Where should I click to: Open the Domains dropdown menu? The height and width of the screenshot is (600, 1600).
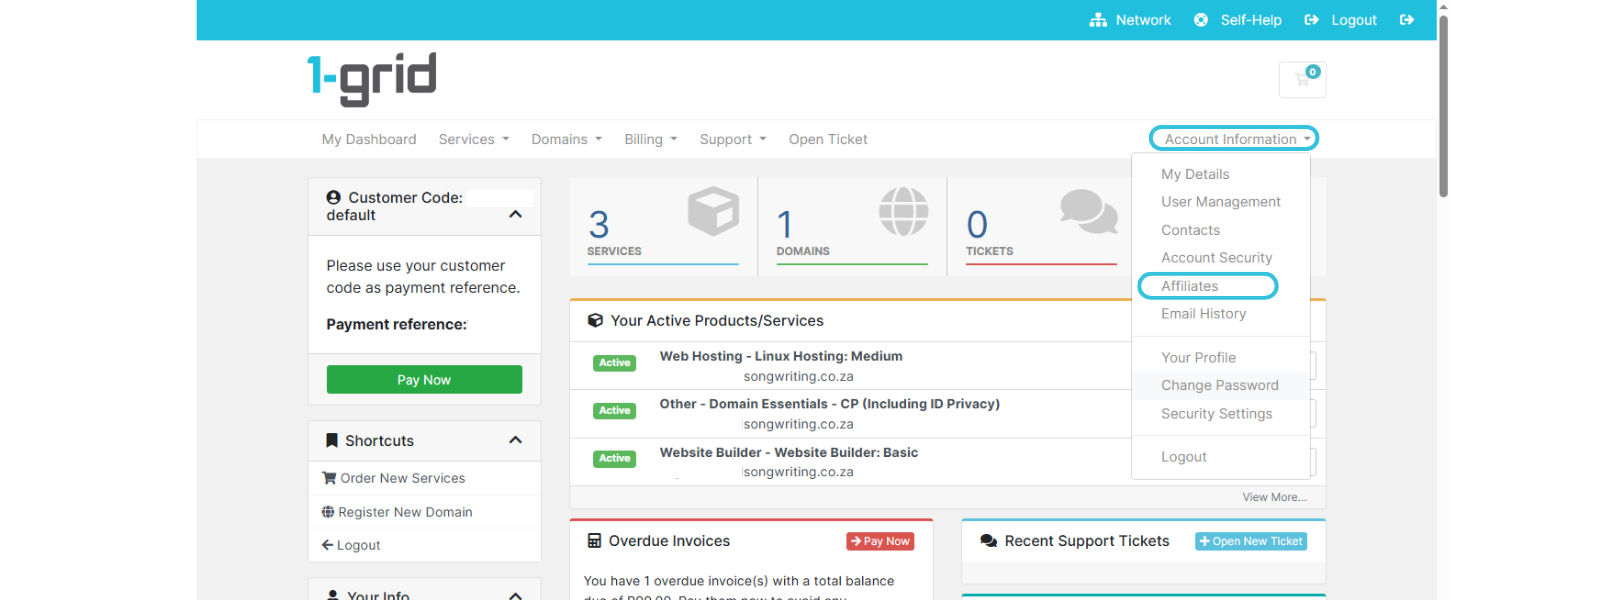pyautogui.click(x=567, y=140)
